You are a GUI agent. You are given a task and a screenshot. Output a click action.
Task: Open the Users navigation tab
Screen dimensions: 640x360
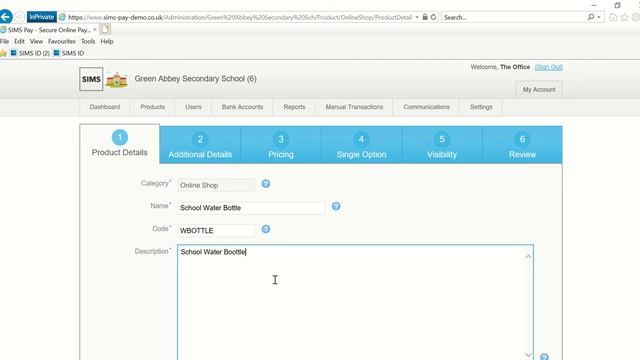pyautogui.click(x=193, y=107)
